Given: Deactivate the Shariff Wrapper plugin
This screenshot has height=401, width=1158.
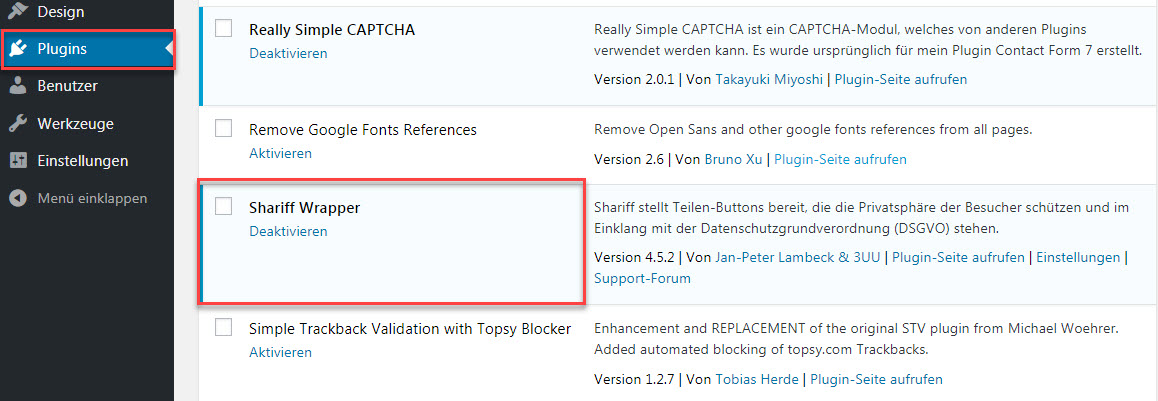Looking at the screenshot, I should pyautogui.click(x=288, y=231).
